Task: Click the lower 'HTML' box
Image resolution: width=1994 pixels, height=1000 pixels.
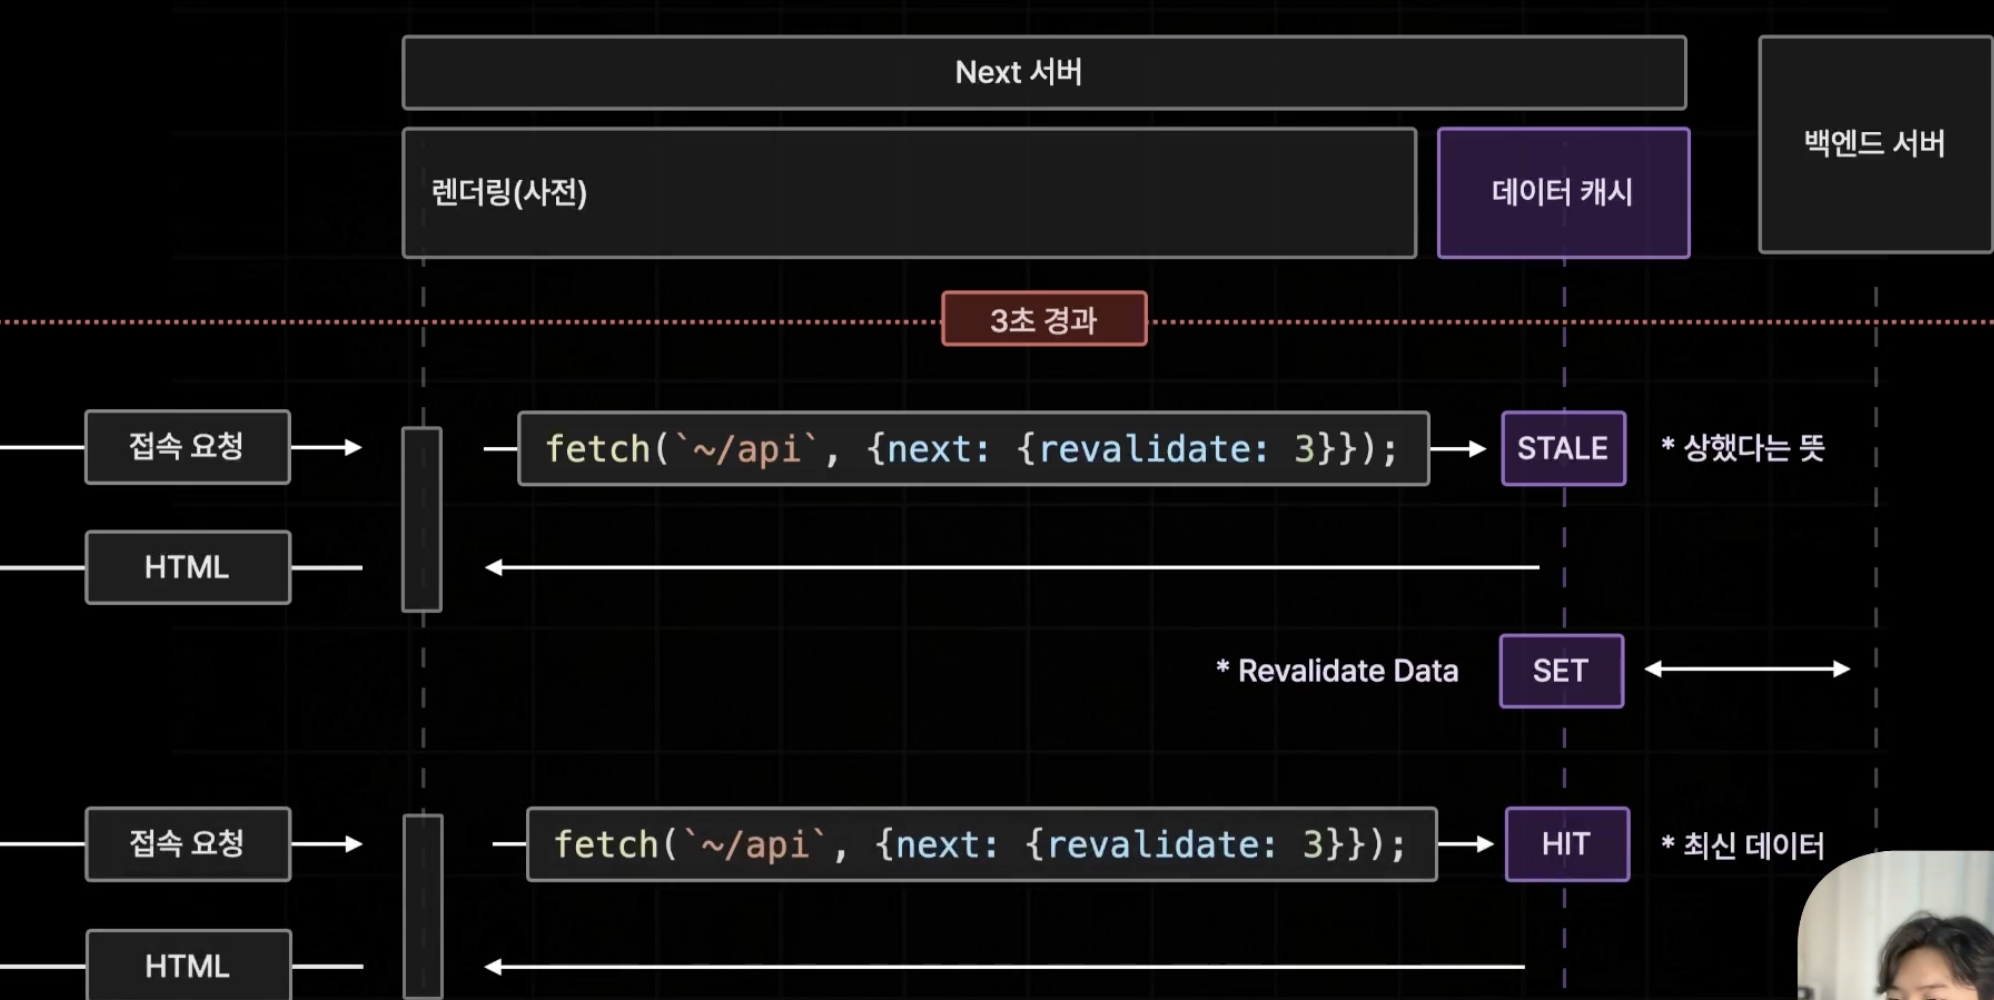Action: coord(189,965)
